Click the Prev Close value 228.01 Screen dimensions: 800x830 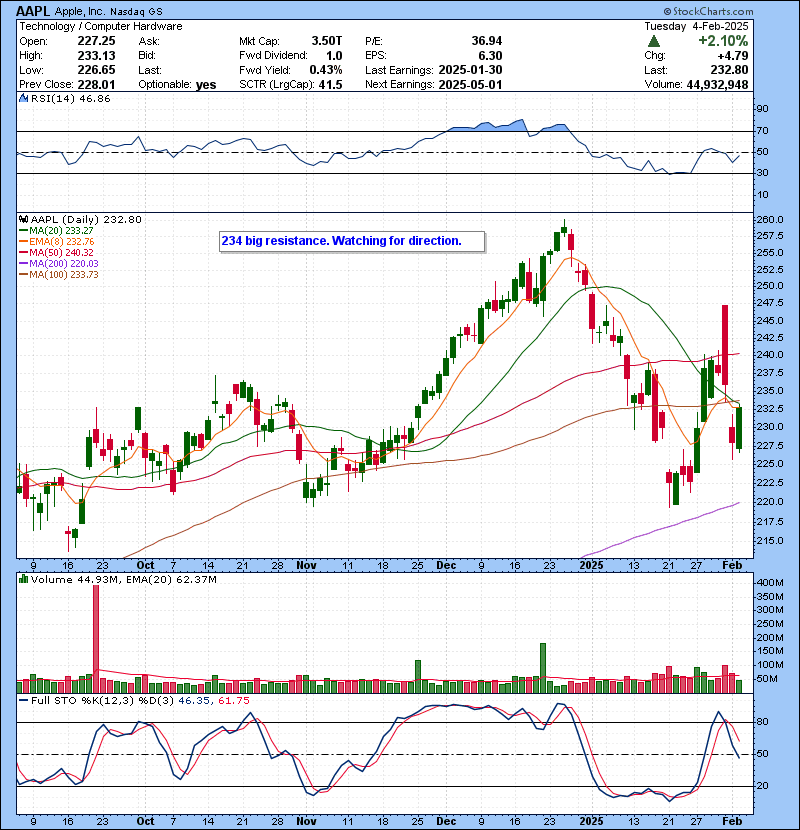point(96,84)
